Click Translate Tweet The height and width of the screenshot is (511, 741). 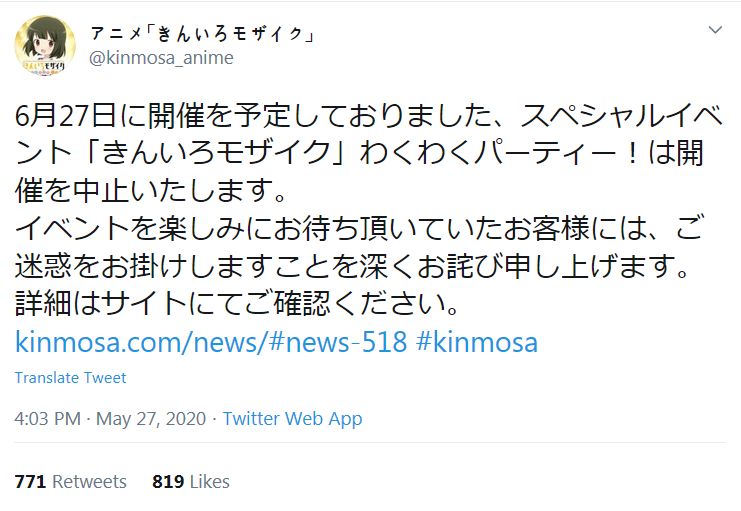70,377
